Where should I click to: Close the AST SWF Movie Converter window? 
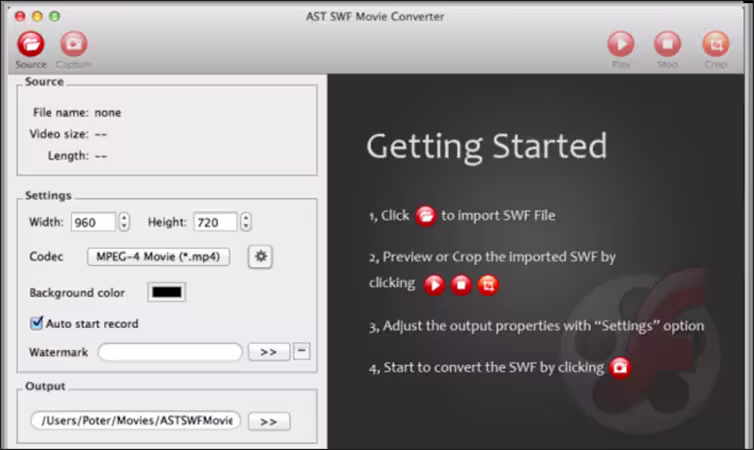(x=20, y=16)
